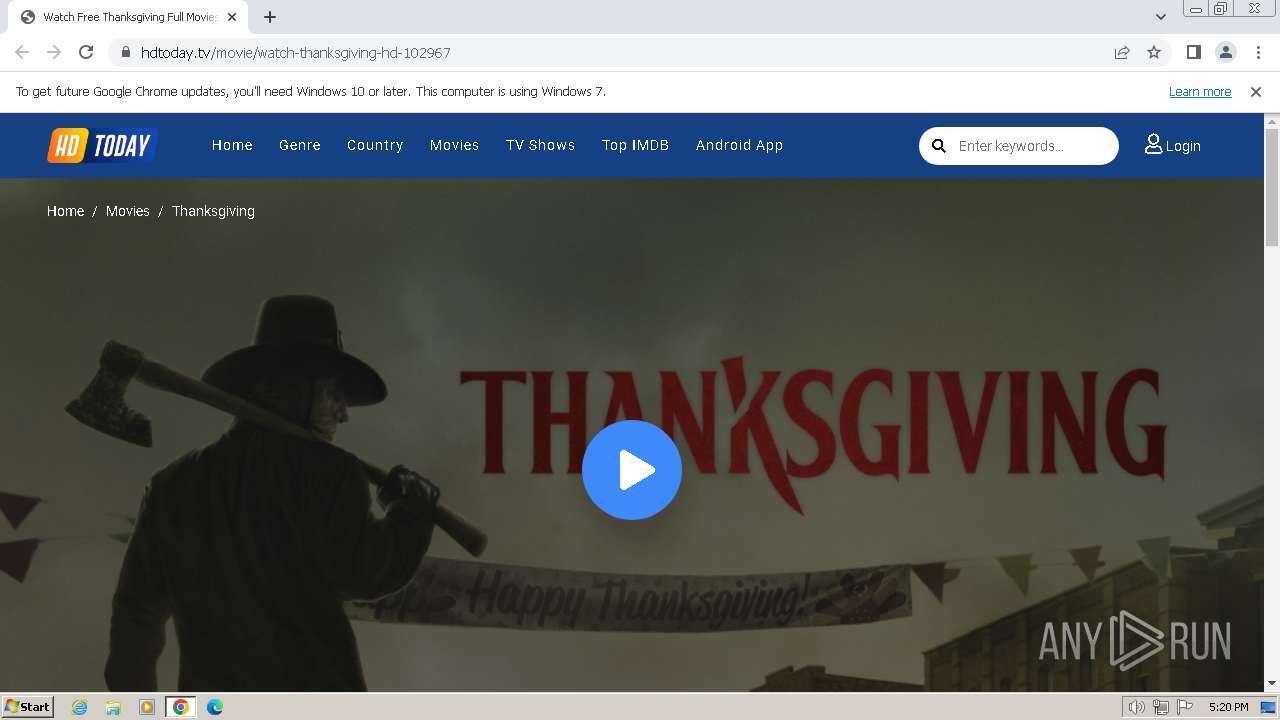View site information via lock icon

tap(125, 52)
